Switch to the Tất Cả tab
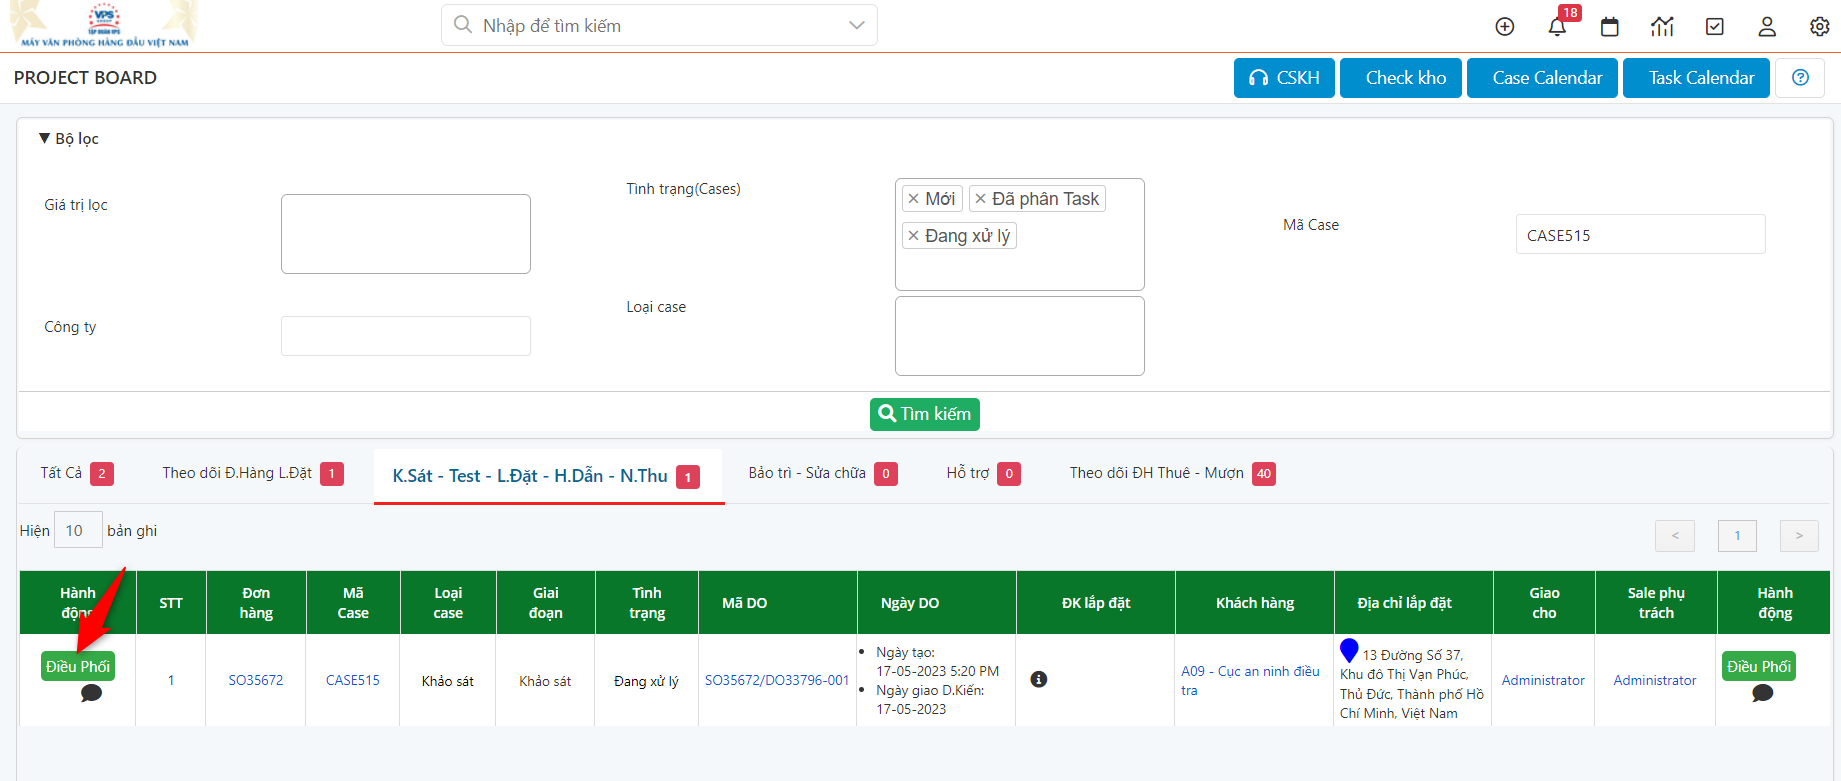Viewport: 1841px width, 781px height. click(x=77, y=473)
